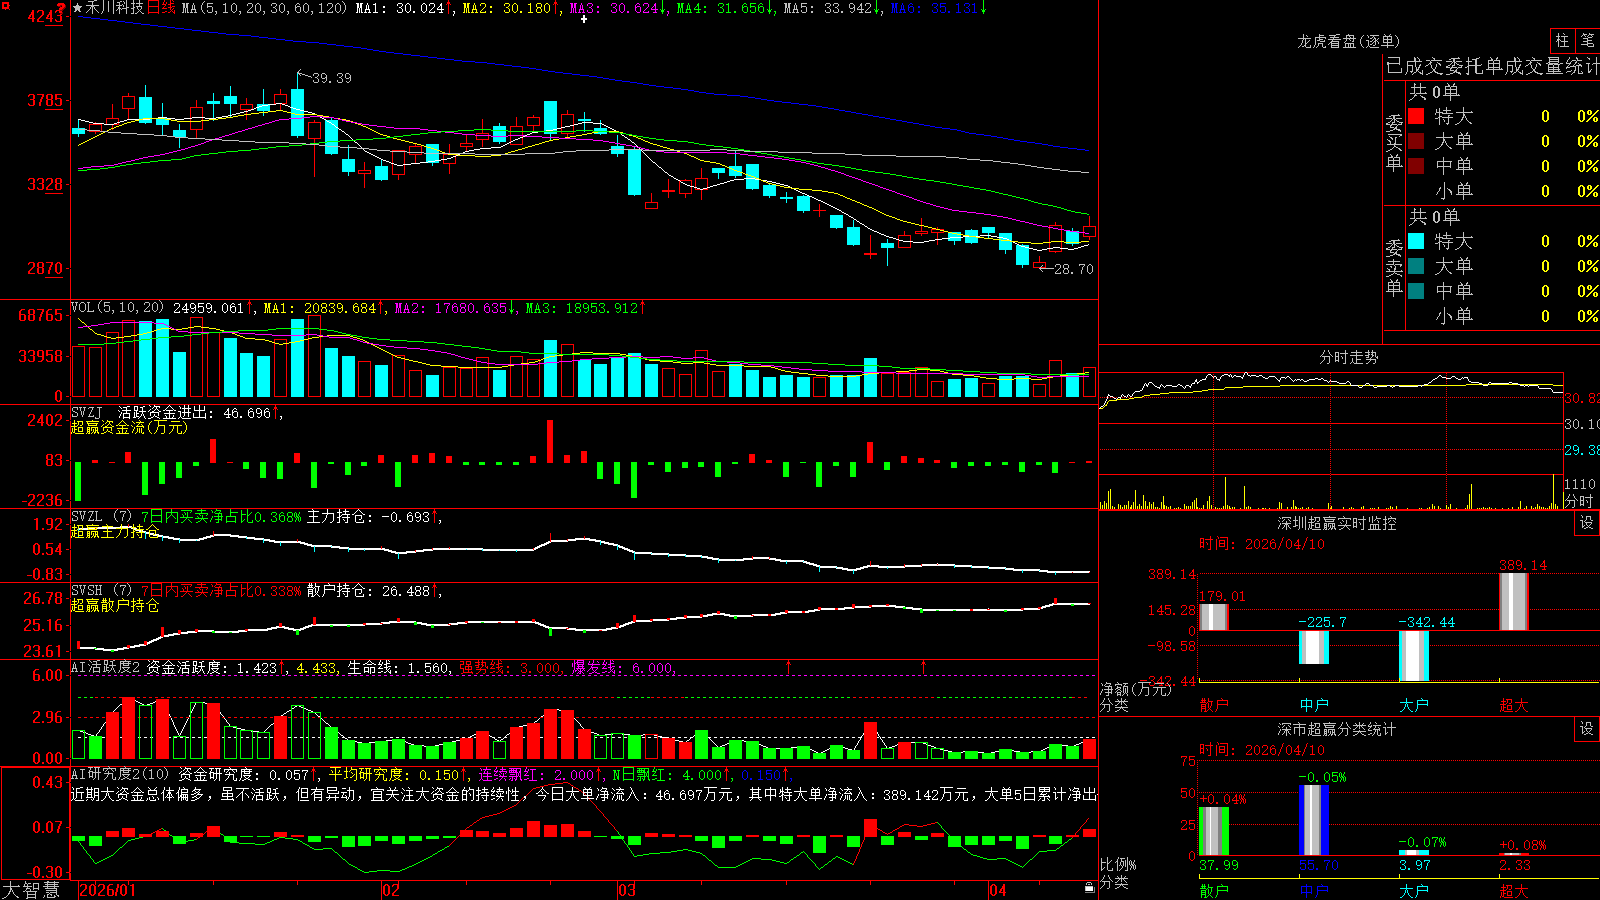The image size is (1600, 900).
Task: Click the teal 中单 swatch under 委卖单
Action: pyautogui.click(x=1416, y=291)
